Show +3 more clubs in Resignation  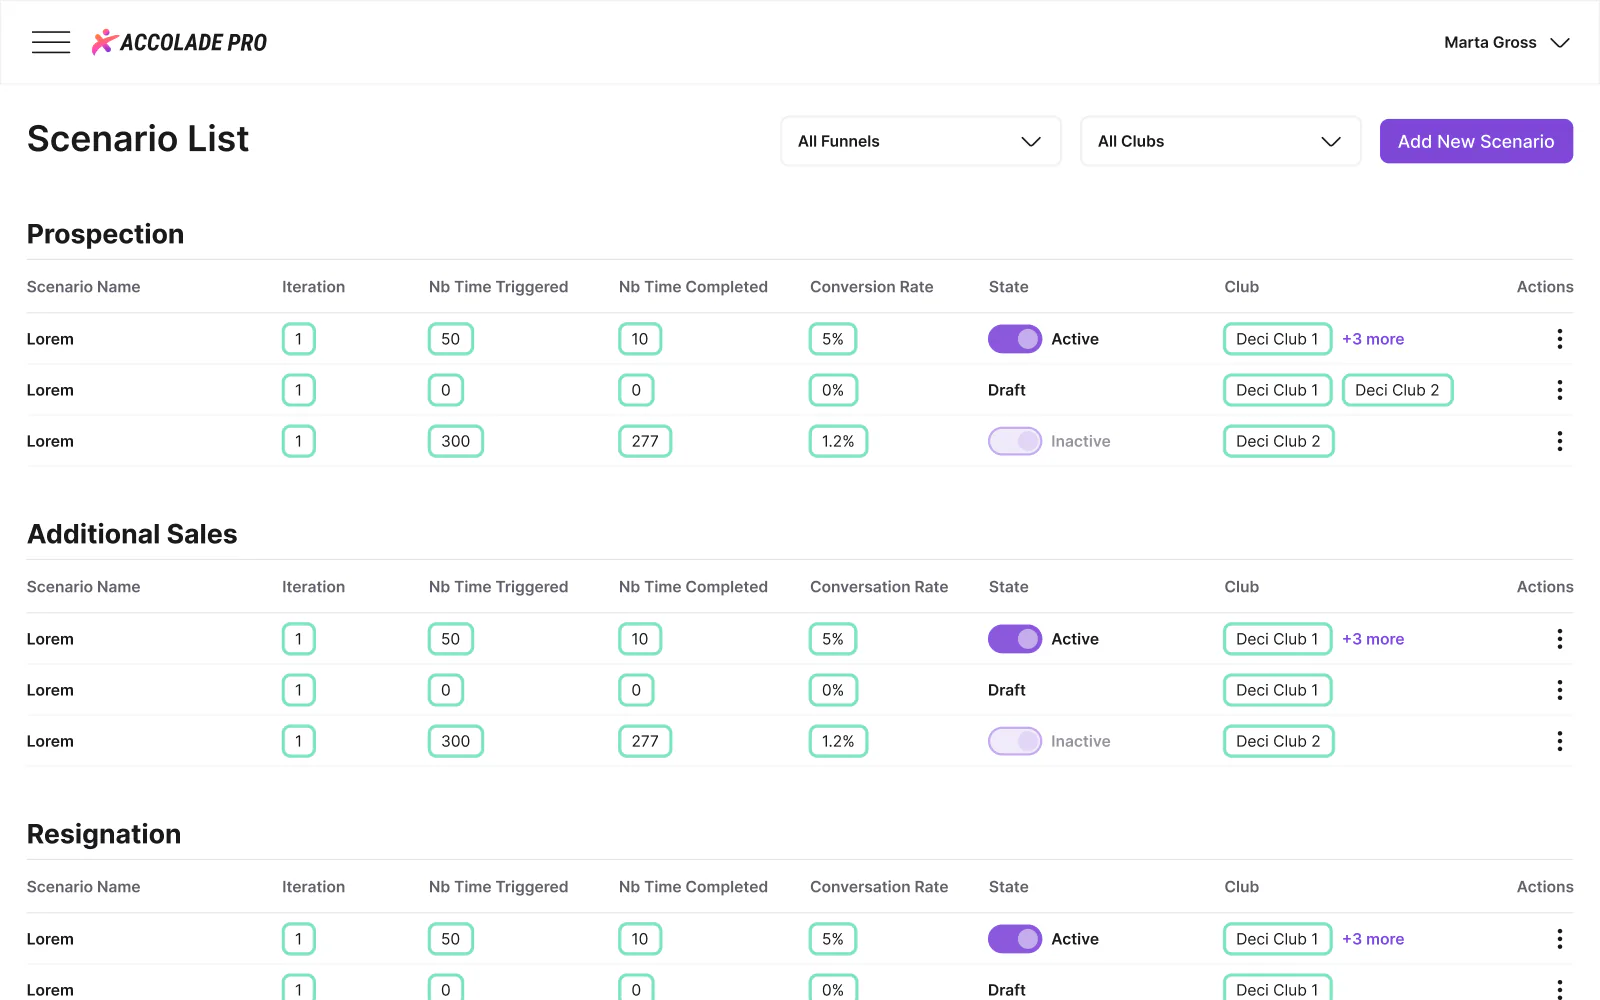pos(1373,939)
